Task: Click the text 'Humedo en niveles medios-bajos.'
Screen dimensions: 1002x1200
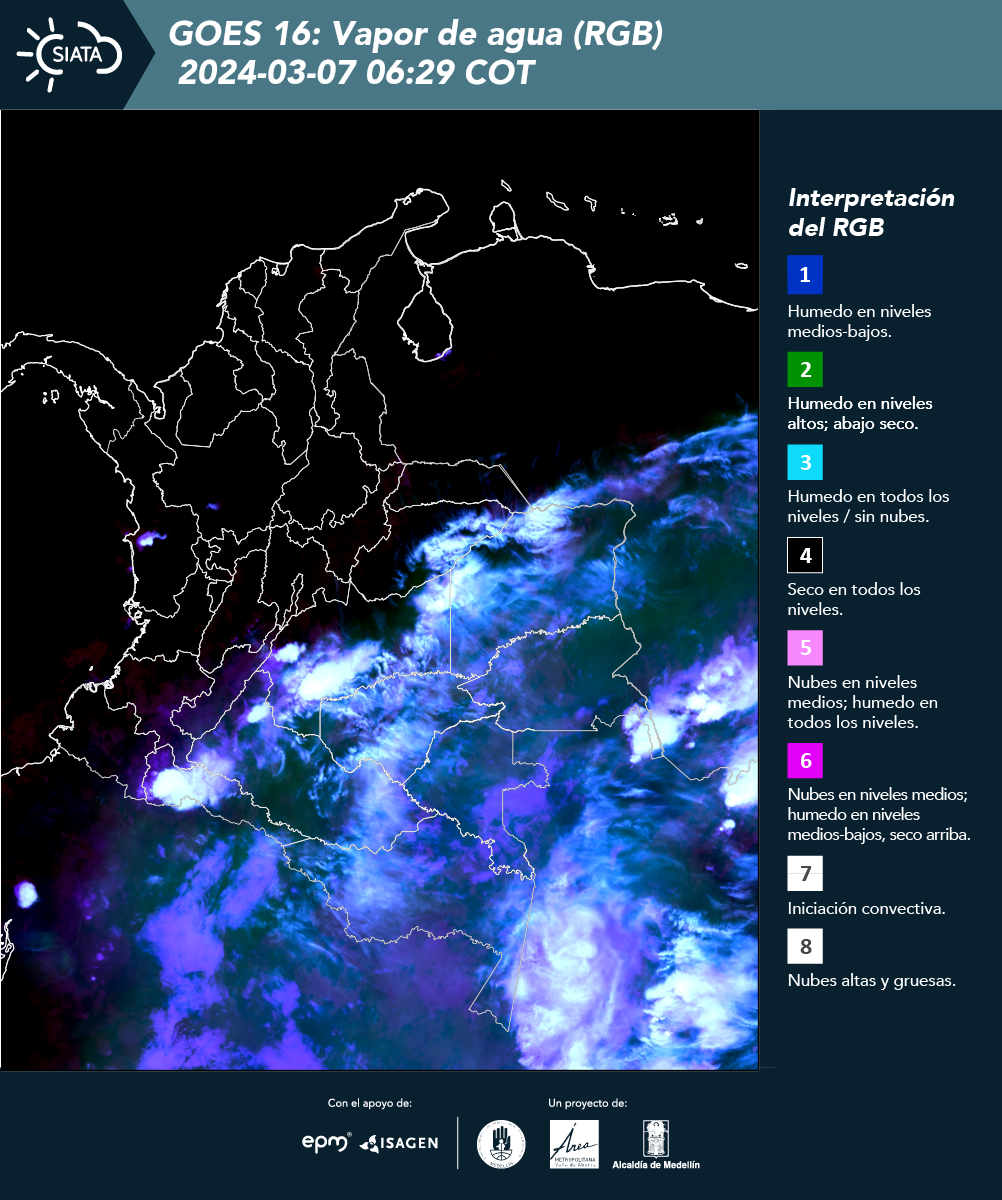Action: pyautogui.click(x=860, y=321)
